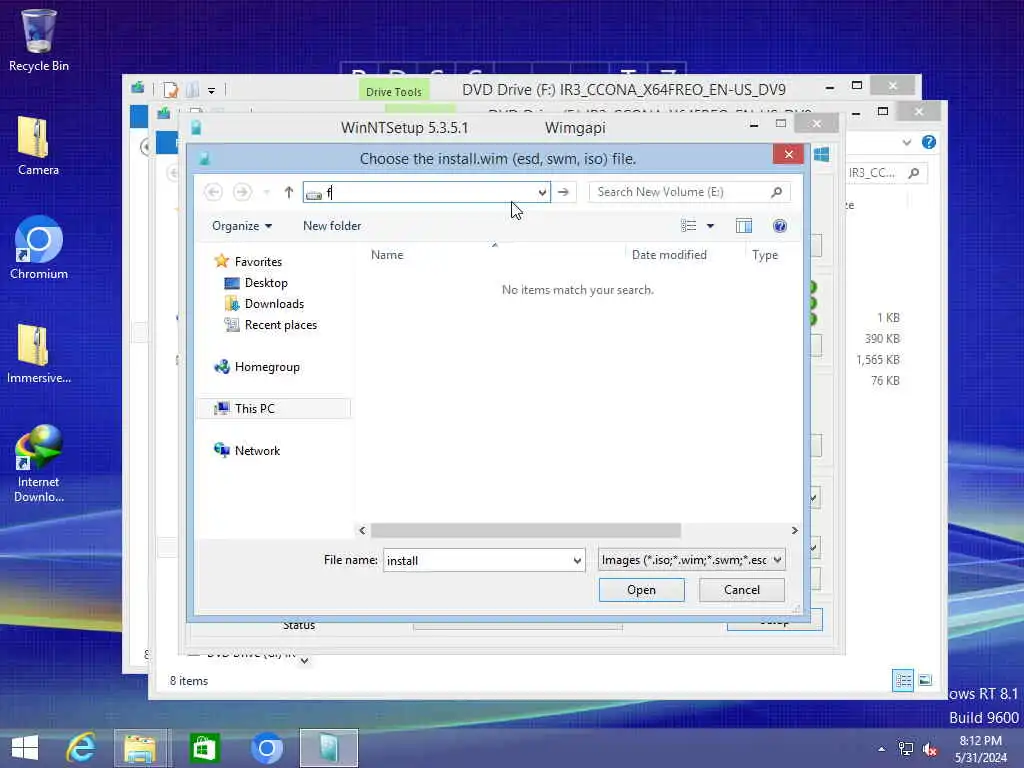Screen dimensions: 1024x768
Task: Open Recycle Bin desktop icon
Action: pos(39,40)
